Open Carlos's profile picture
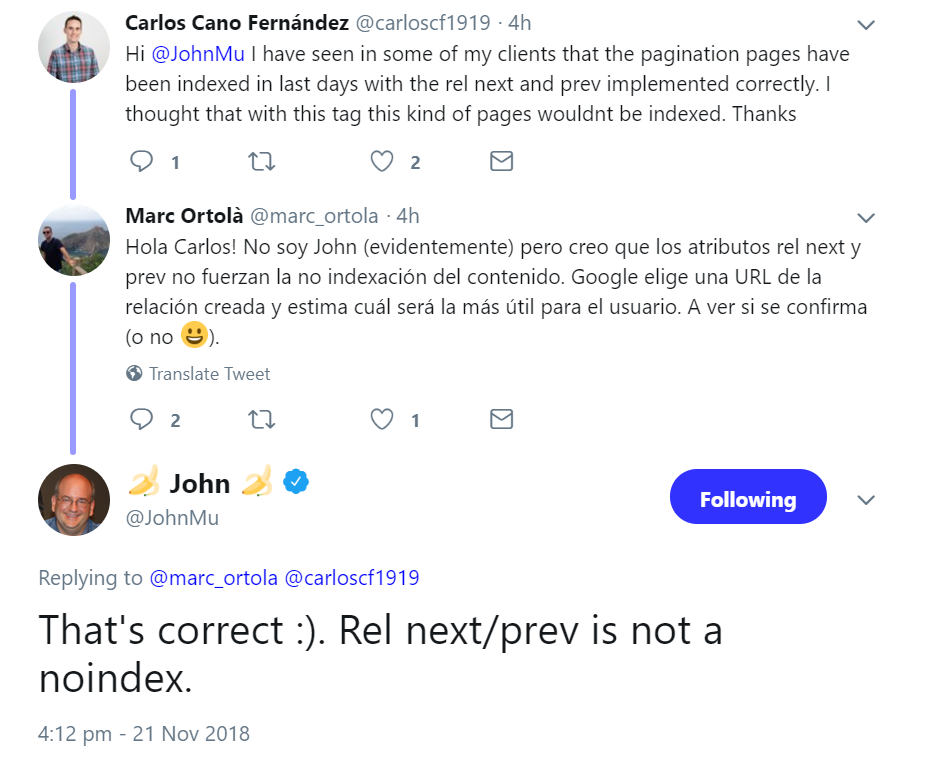 pos(73,46)
